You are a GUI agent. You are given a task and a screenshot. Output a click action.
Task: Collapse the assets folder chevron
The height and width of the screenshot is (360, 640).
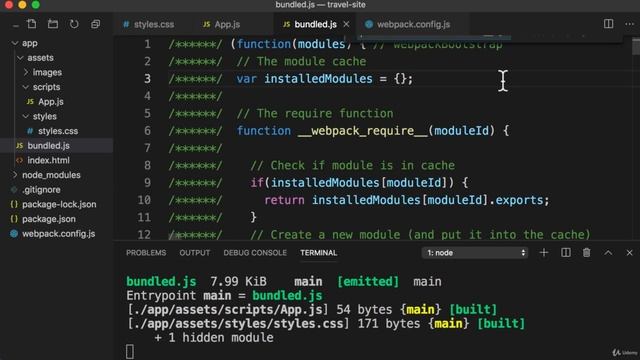click(x=20, y=58)
